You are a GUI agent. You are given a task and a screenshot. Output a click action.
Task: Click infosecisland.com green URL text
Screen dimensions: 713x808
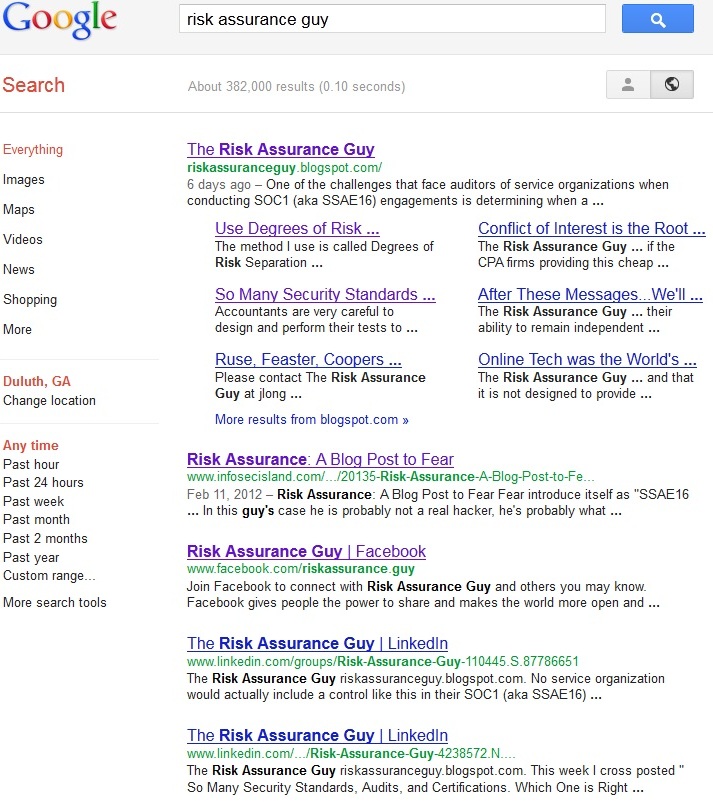391,477
